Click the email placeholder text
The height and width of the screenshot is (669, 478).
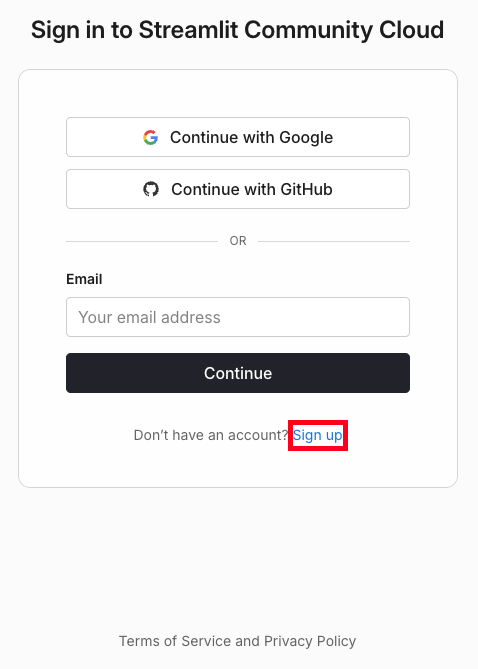(x=149, y=317)
